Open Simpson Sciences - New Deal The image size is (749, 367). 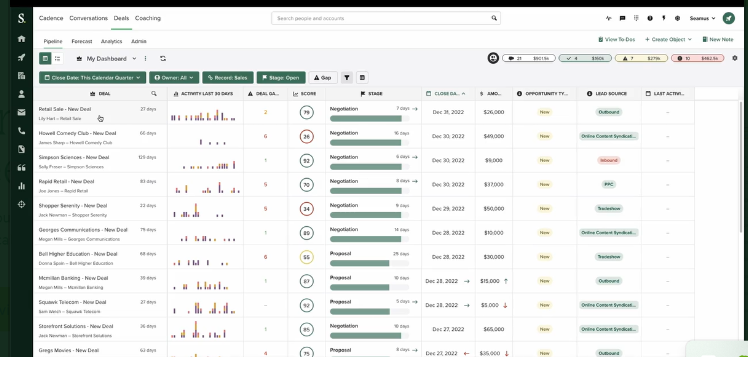[x=74, y=157]
